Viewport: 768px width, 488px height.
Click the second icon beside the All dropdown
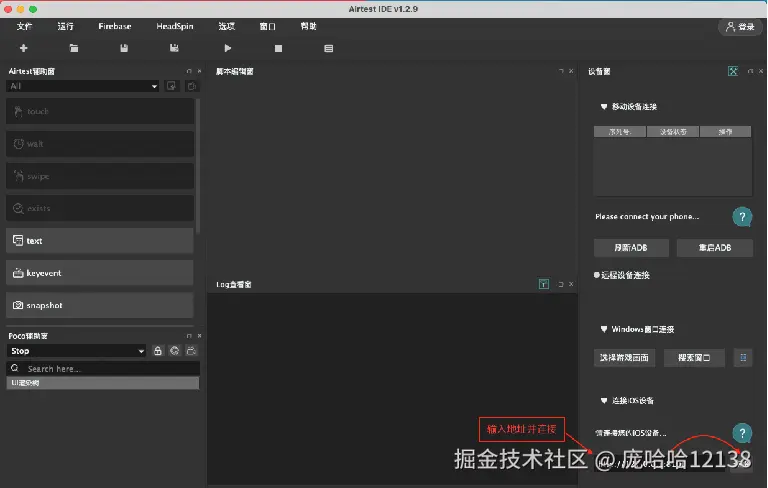pos(192,86)
